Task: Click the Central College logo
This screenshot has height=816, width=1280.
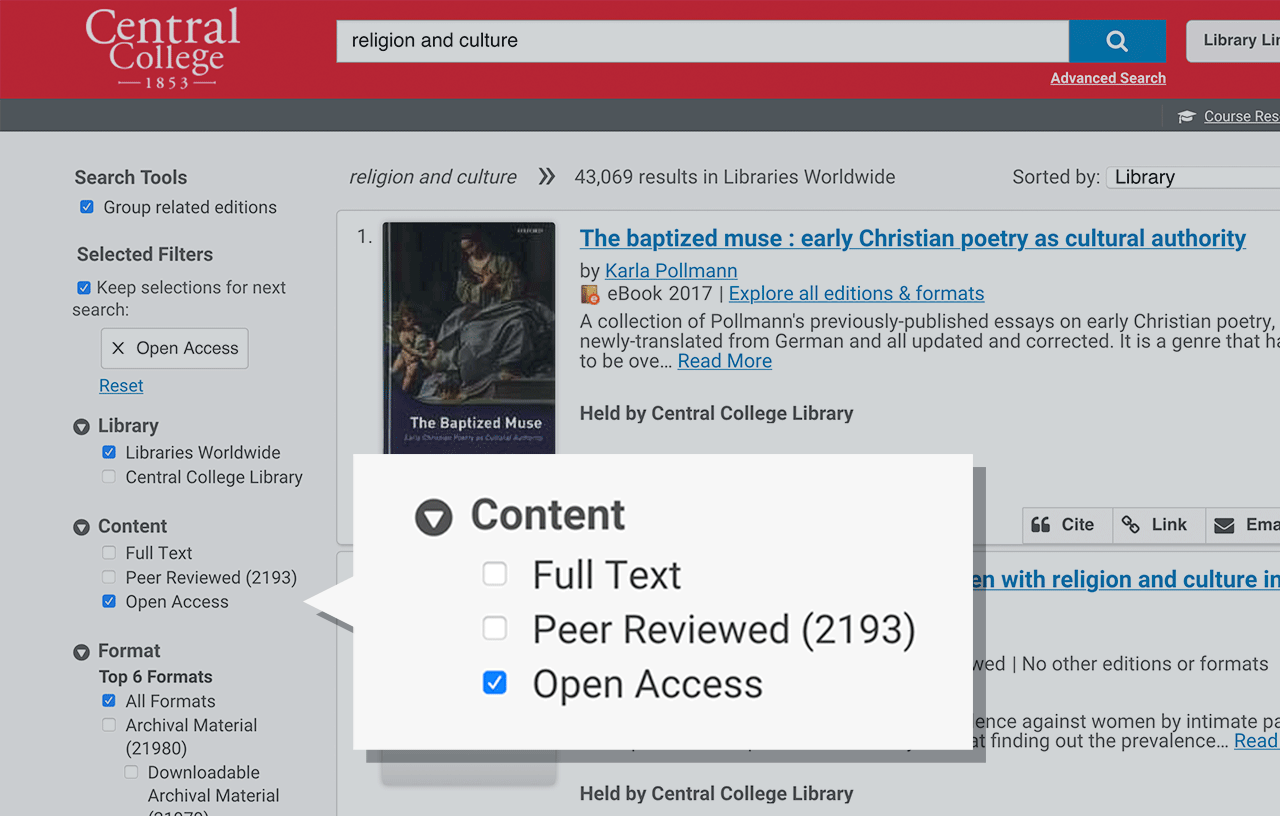Action: pos(163,47)
